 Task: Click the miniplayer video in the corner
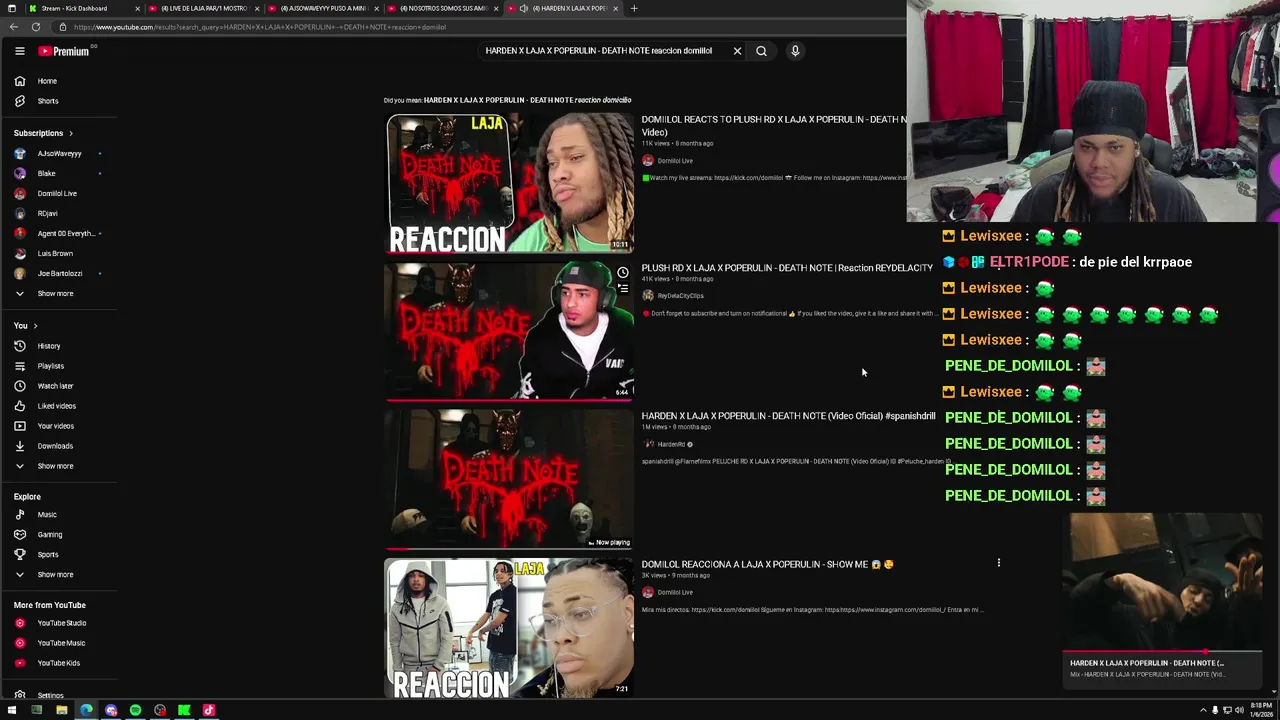tap(1162, 581)
